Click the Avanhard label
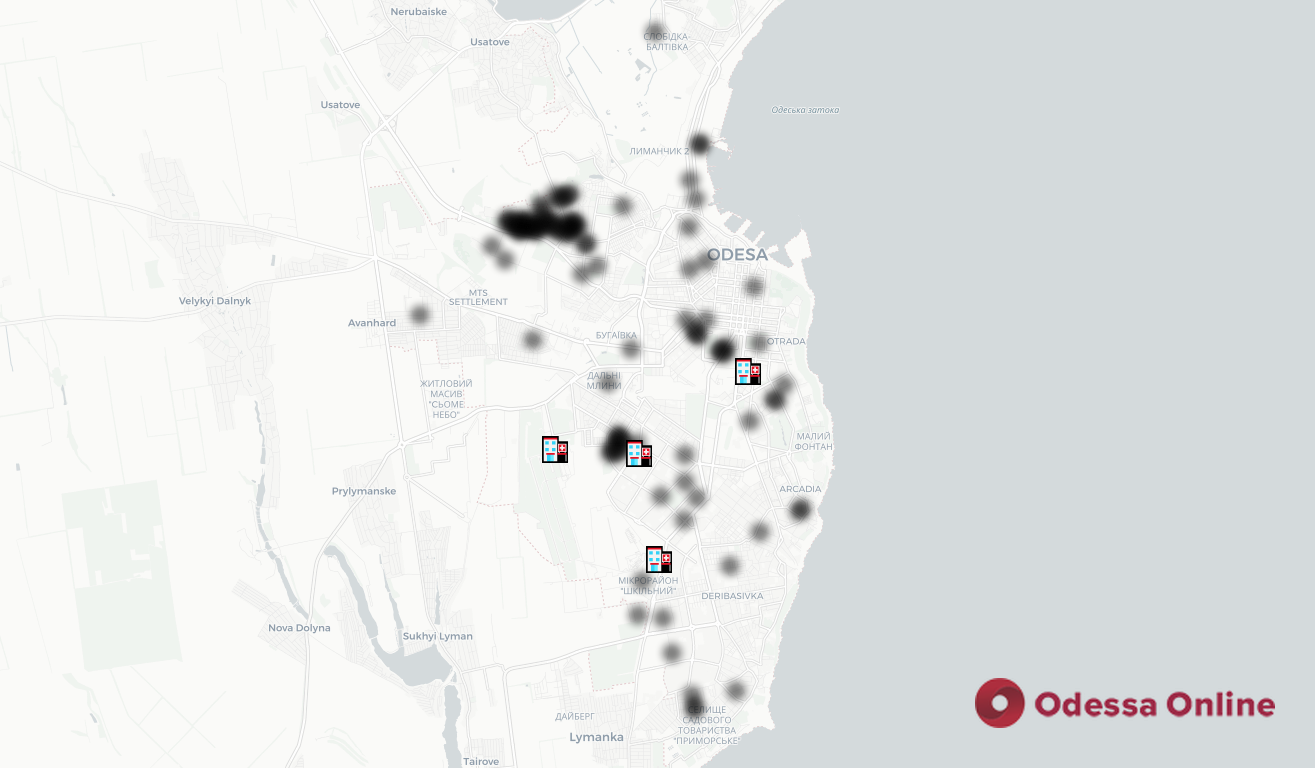Image resolution: width=1315 pixels, height=768 pixels. pyautogui.click(x=372, y=323)
